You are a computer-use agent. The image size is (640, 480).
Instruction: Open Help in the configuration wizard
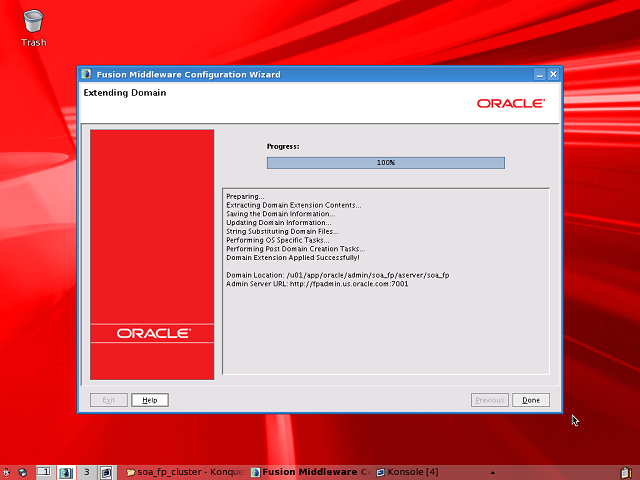tap(150, 400)
